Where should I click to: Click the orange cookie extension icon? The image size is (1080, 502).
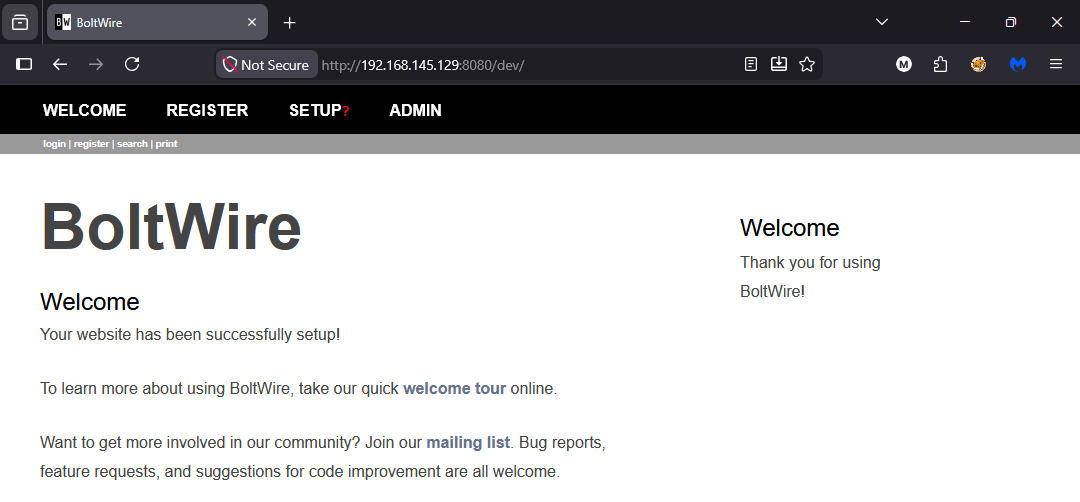coord(978,64)
